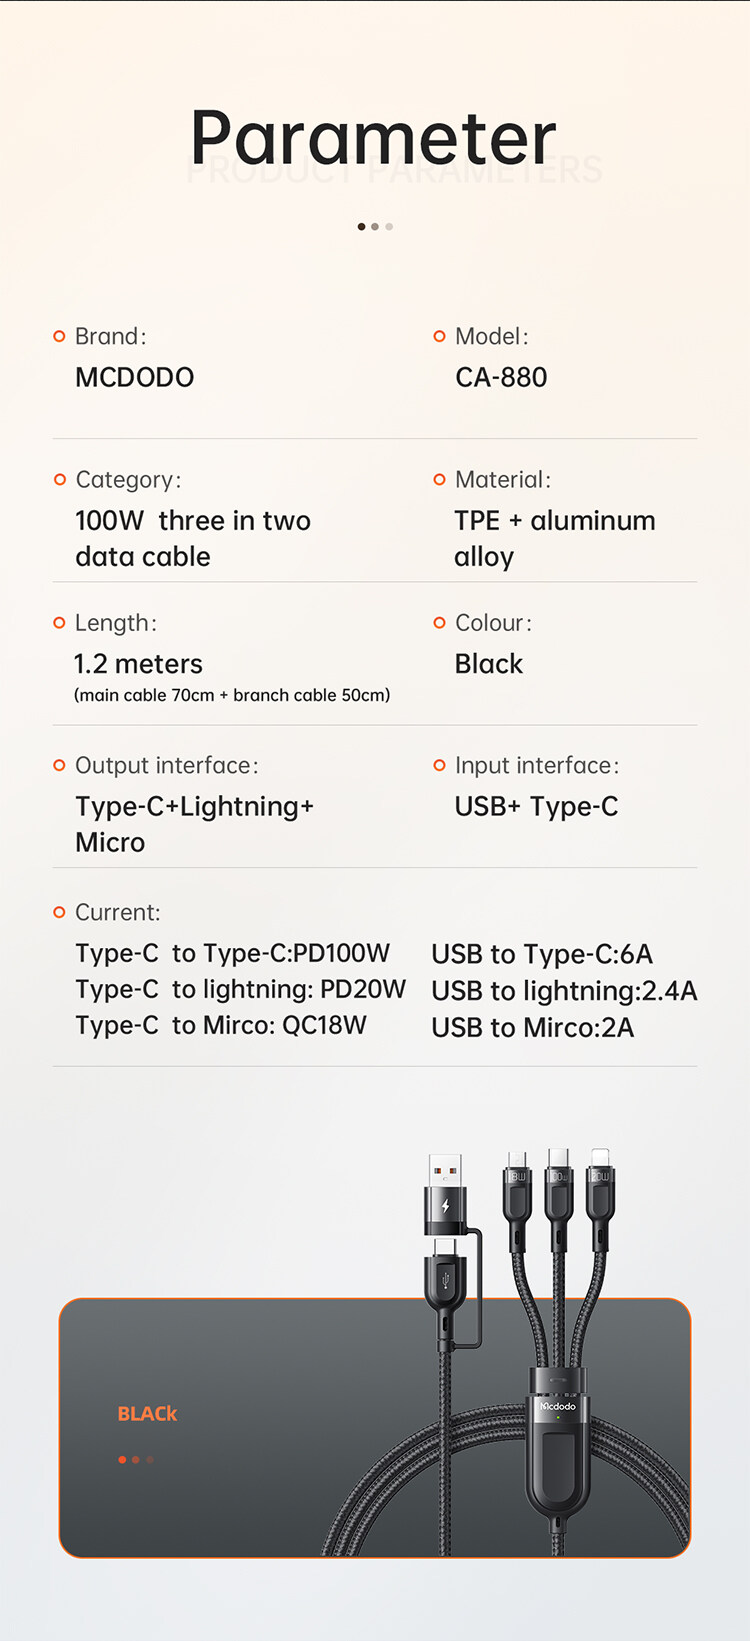Pick the orange dot under BLACk label
Screen dimensions: 750x1641
(x=122, y=1460)
